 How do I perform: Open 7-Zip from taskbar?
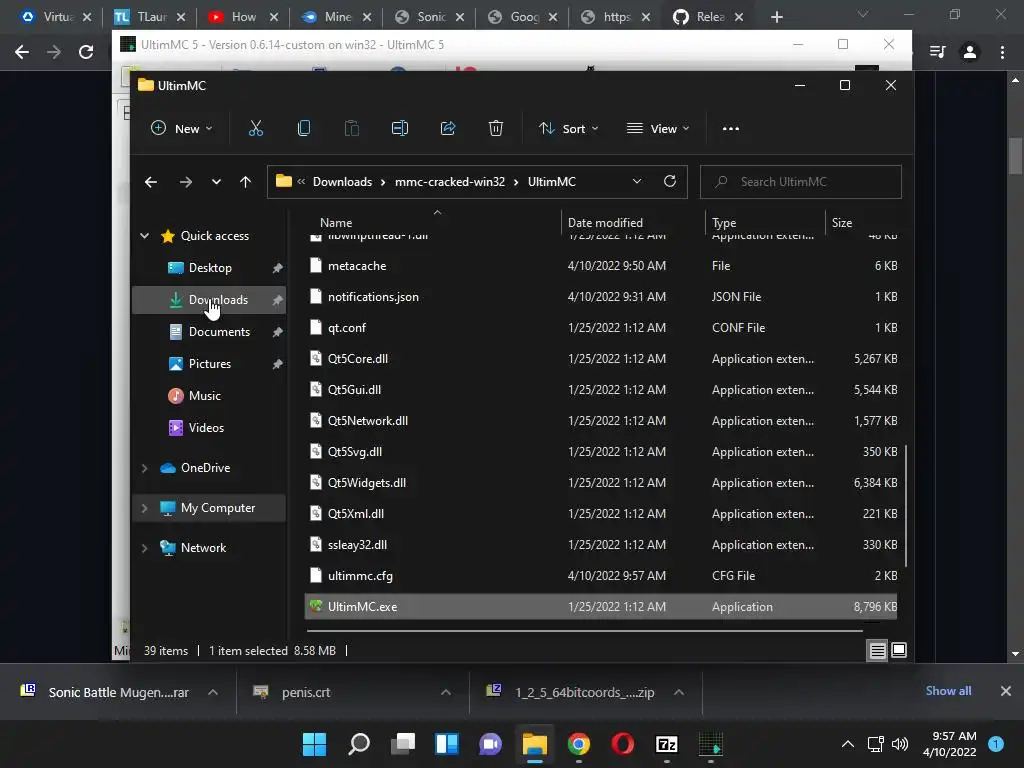tap(667, 744)
